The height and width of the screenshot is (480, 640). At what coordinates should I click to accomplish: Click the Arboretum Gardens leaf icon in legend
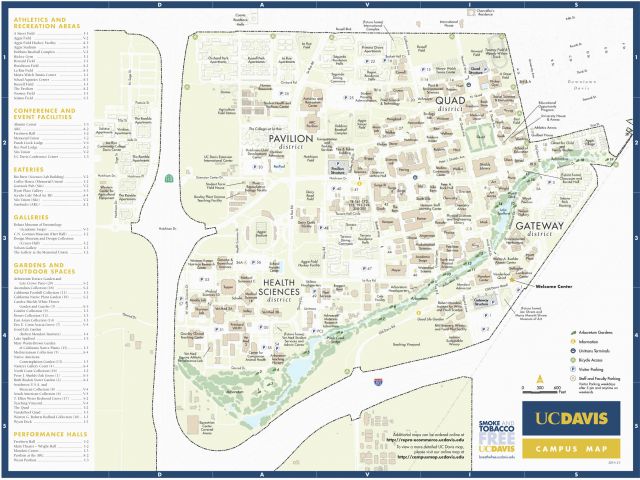pyautogui.click(x=573, y=333)
